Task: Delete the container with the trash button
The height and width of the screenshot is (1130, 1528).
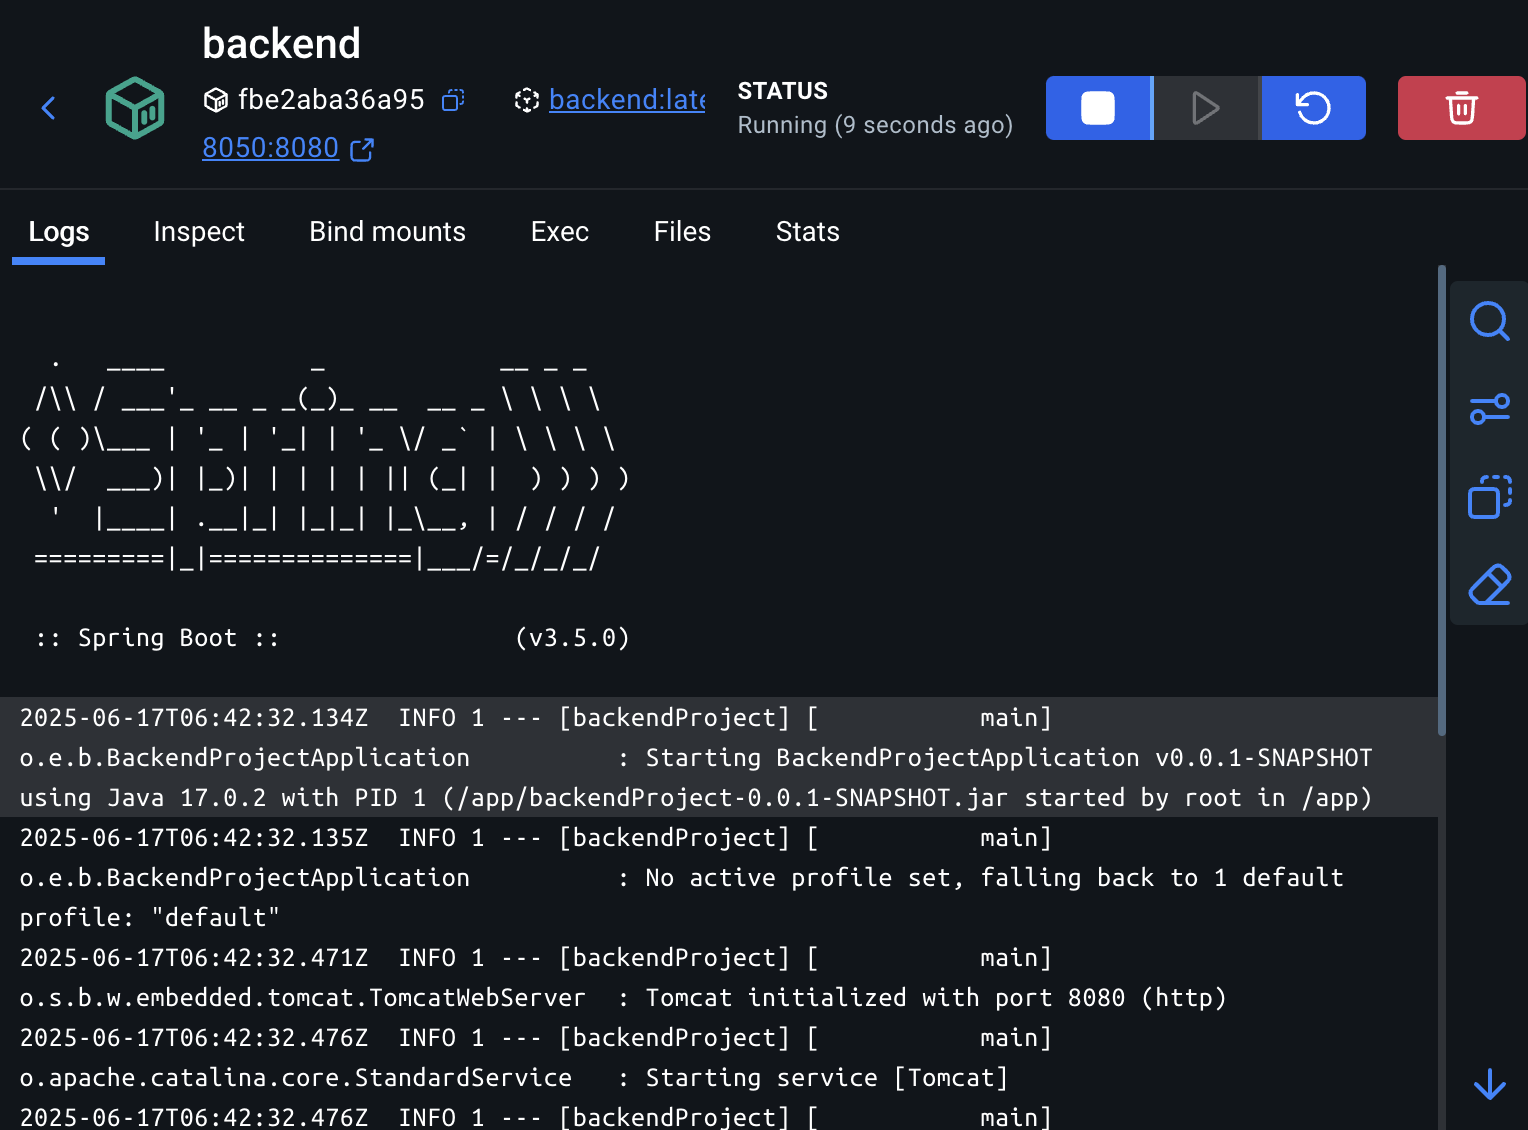Action: 1461,108
